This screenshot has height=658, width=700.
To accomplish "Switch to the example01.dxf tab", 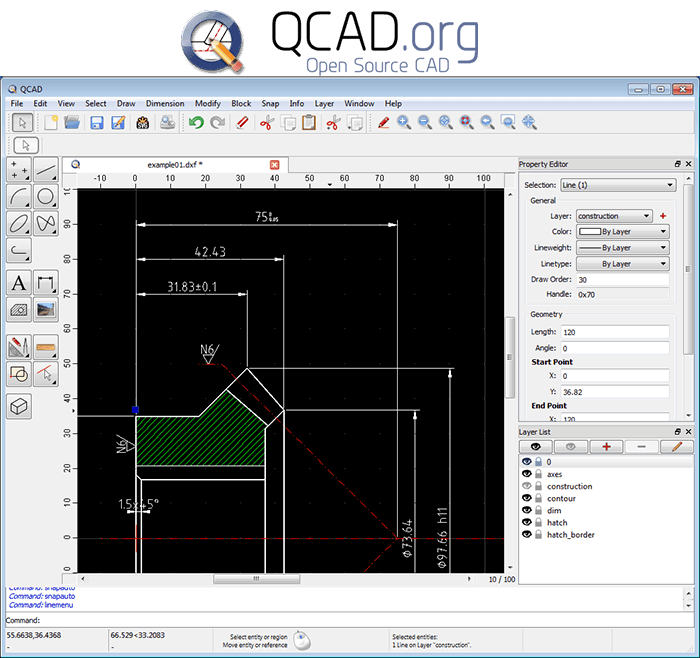I will click(175, 165).
